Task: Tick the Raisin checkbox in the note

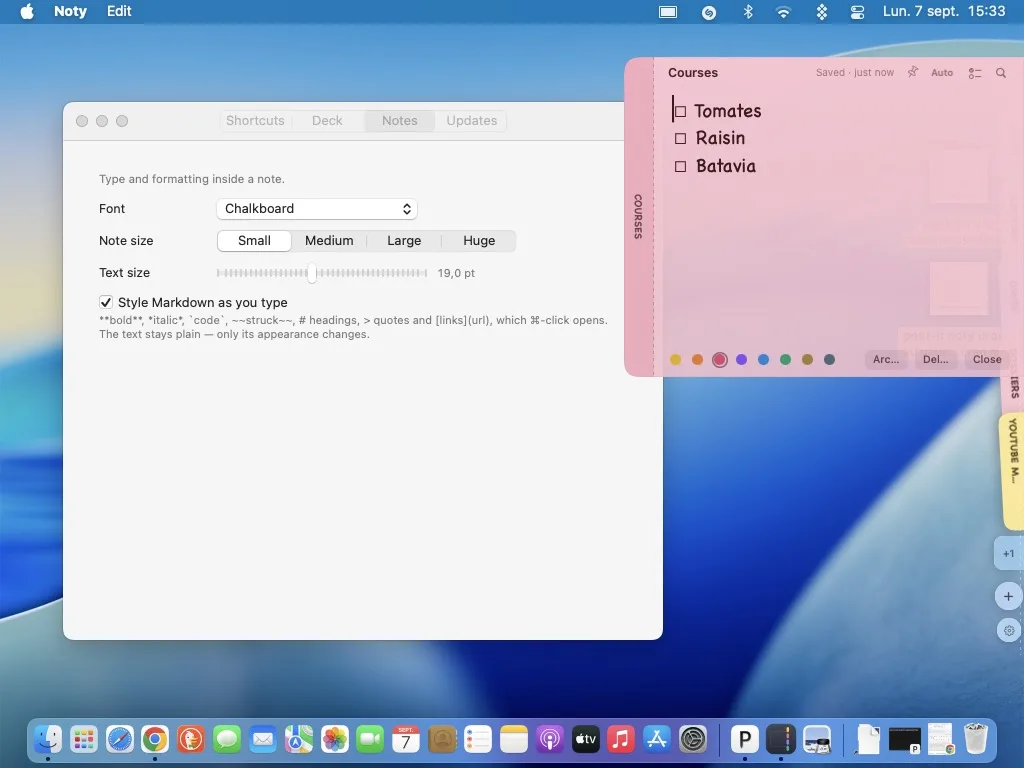Action: [x=680, y=138]
